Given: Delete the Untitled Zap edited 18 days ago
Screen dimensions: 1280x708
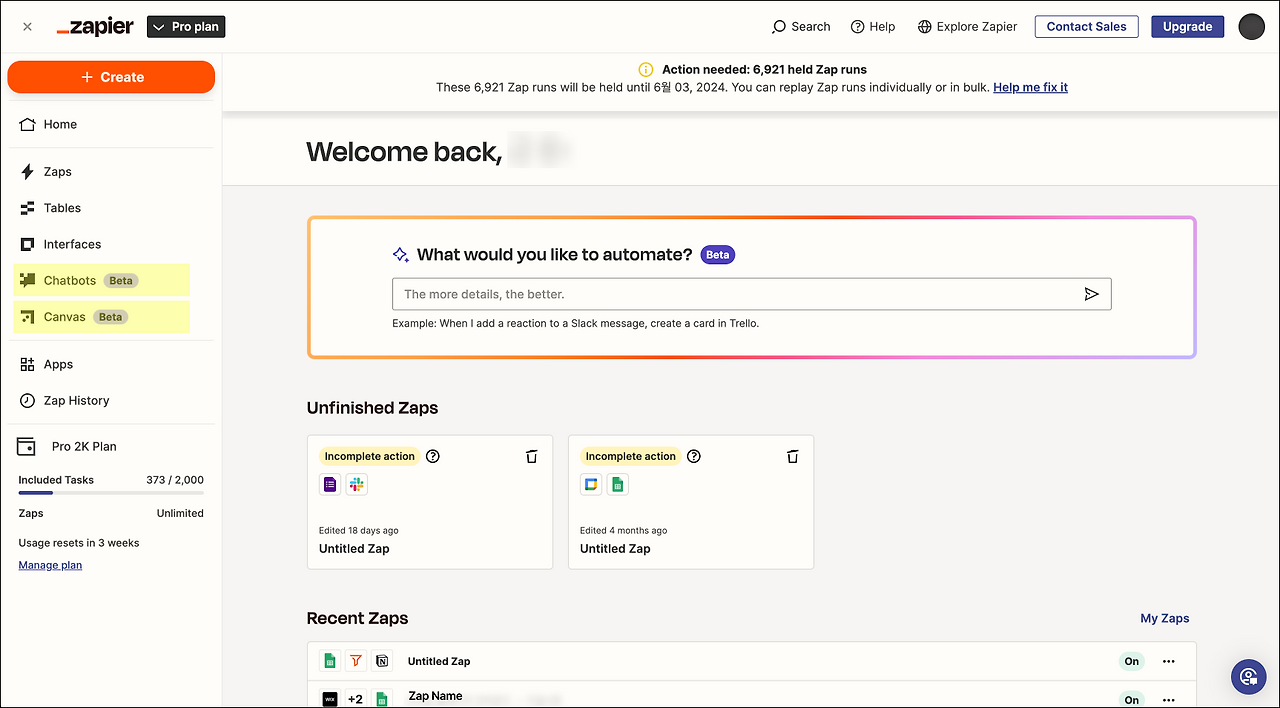Looking at the screenshot, I should click(532, 456).
